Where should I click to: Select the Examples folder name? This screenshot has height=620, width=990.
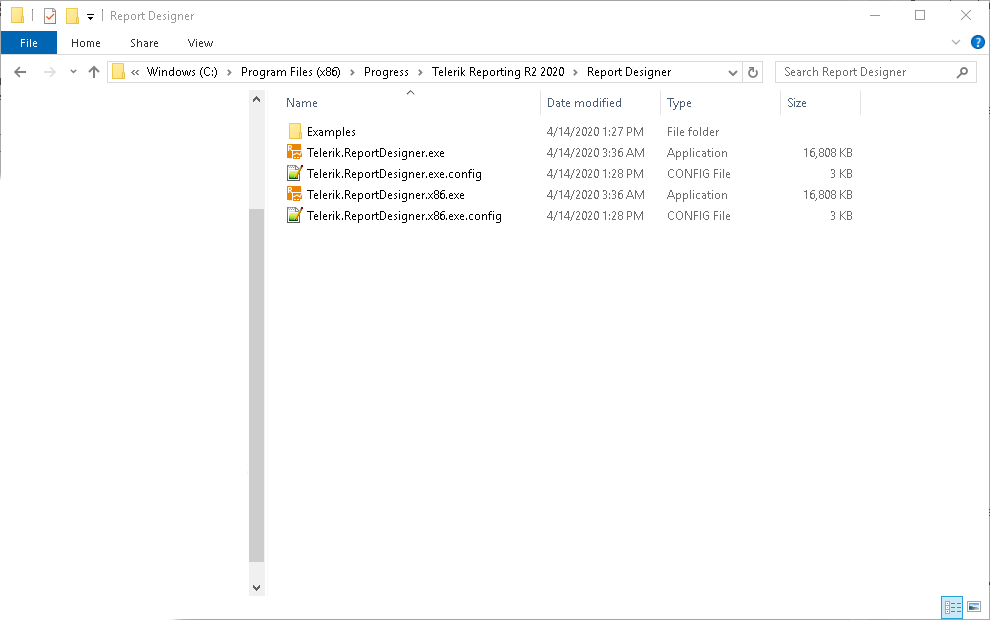coord(331,131)
